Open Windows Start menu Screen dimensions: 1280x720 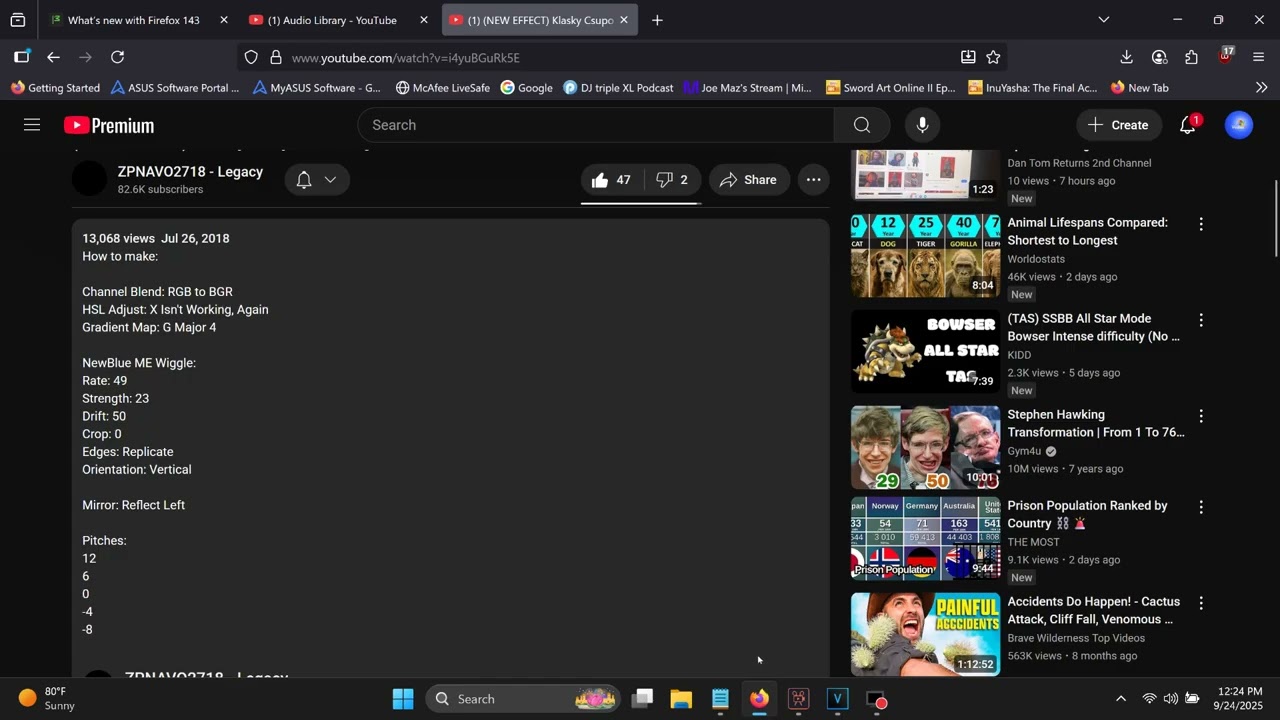403,699
